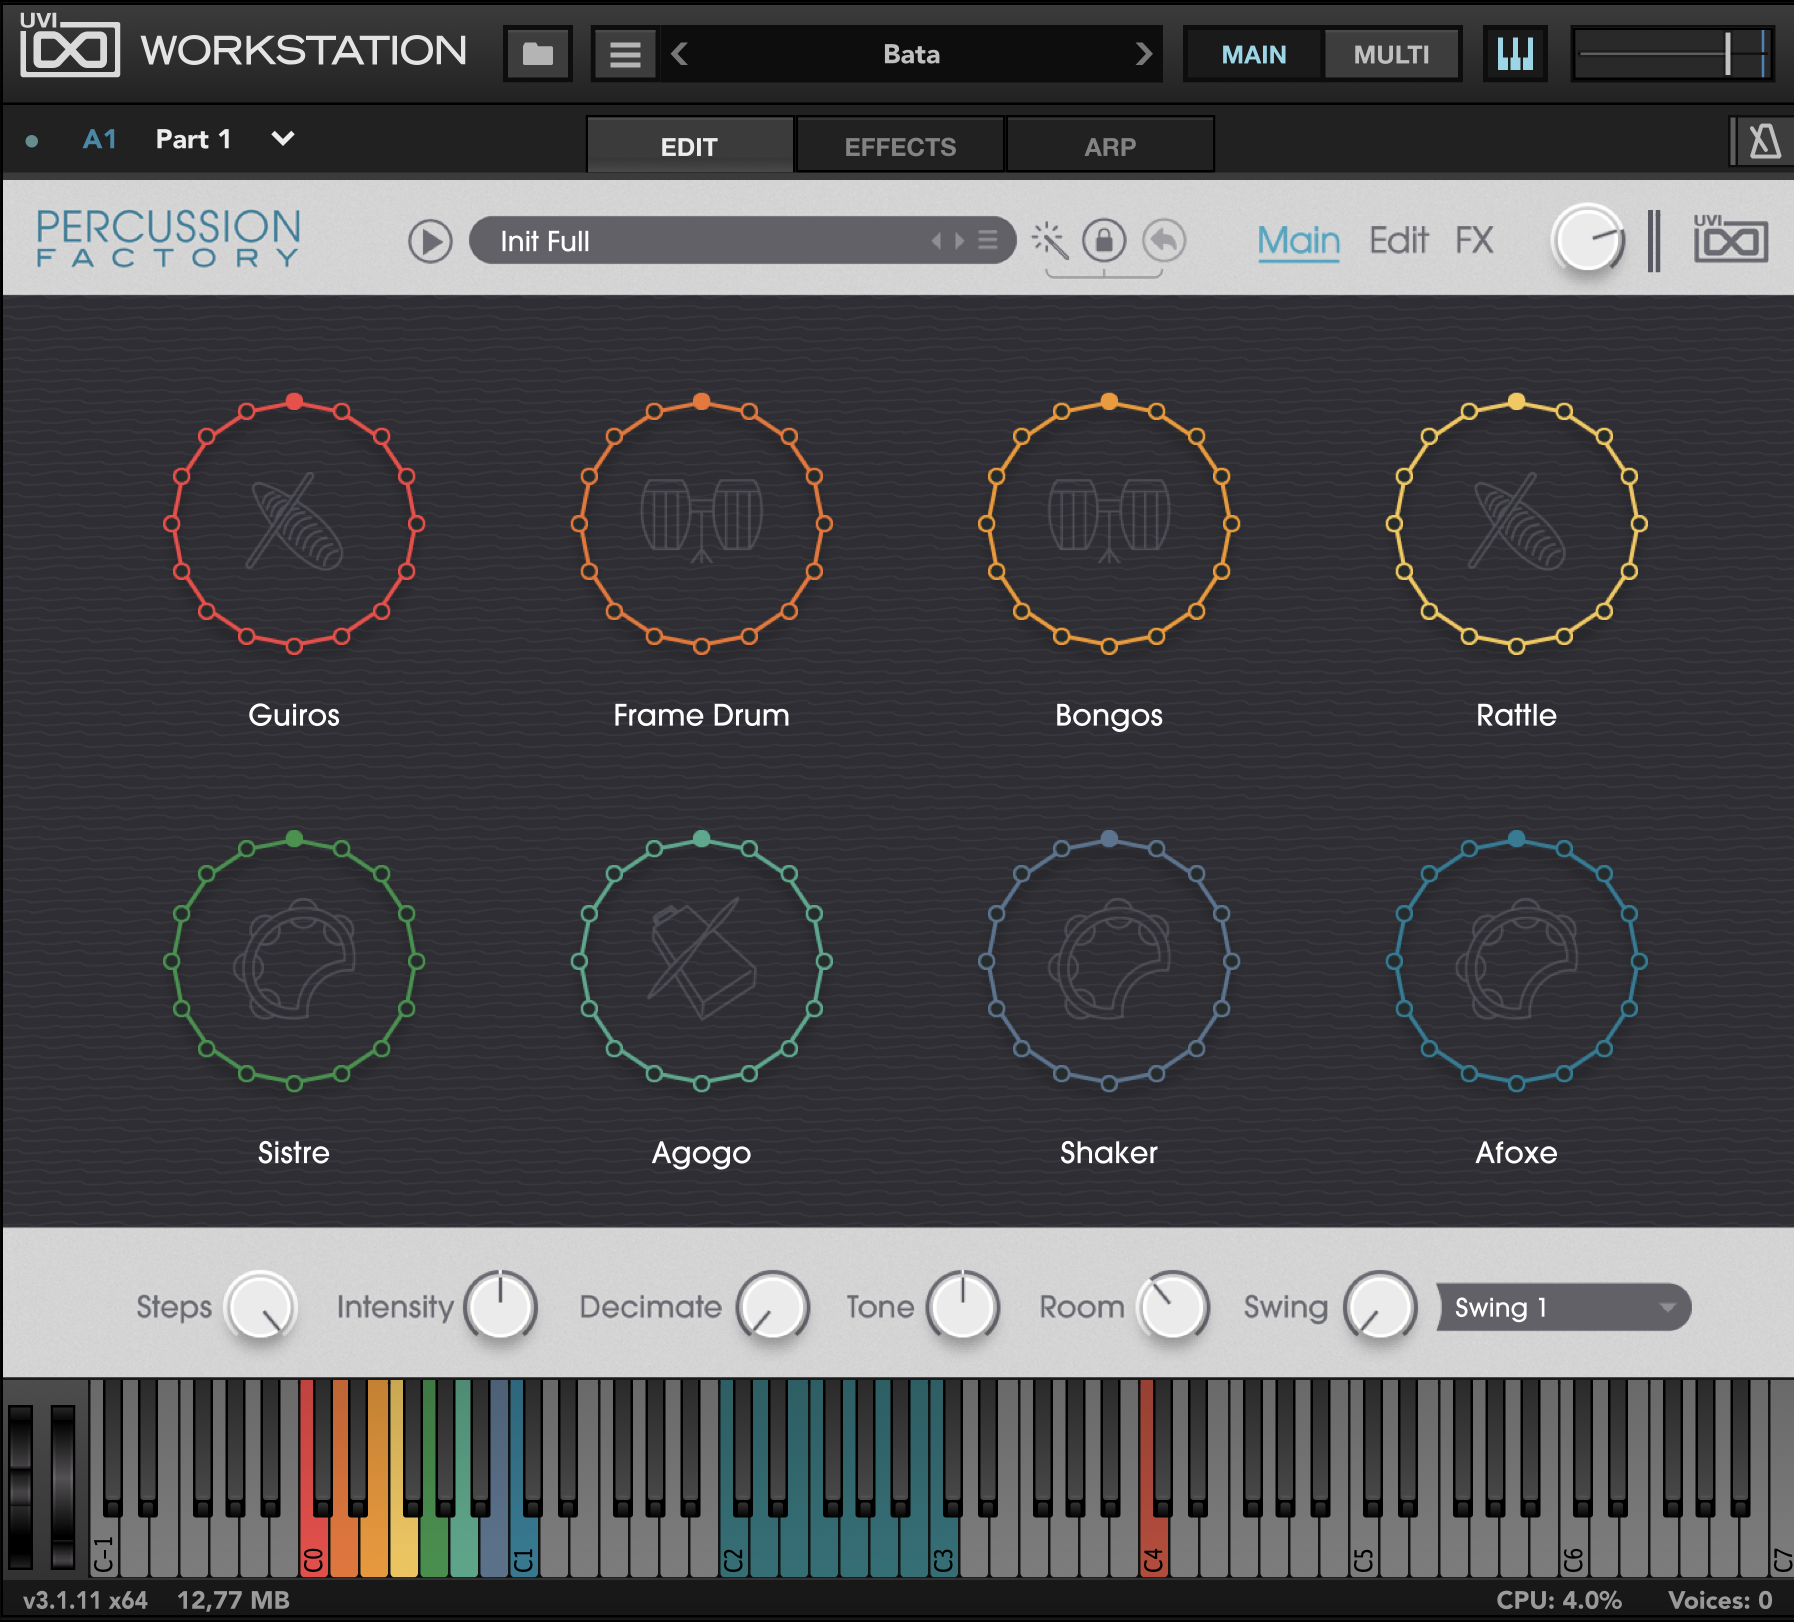Select the Guiros instrument icon
Screen dimensions: 1794x1622
point(294,523)
